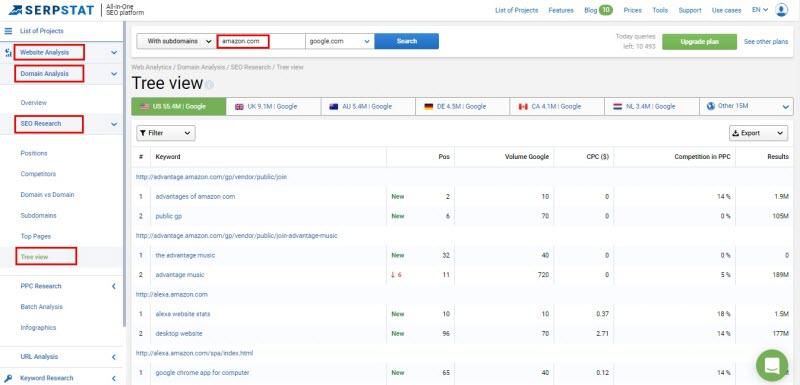Open the alexa.amazon.com URL link

coord(171,295)
